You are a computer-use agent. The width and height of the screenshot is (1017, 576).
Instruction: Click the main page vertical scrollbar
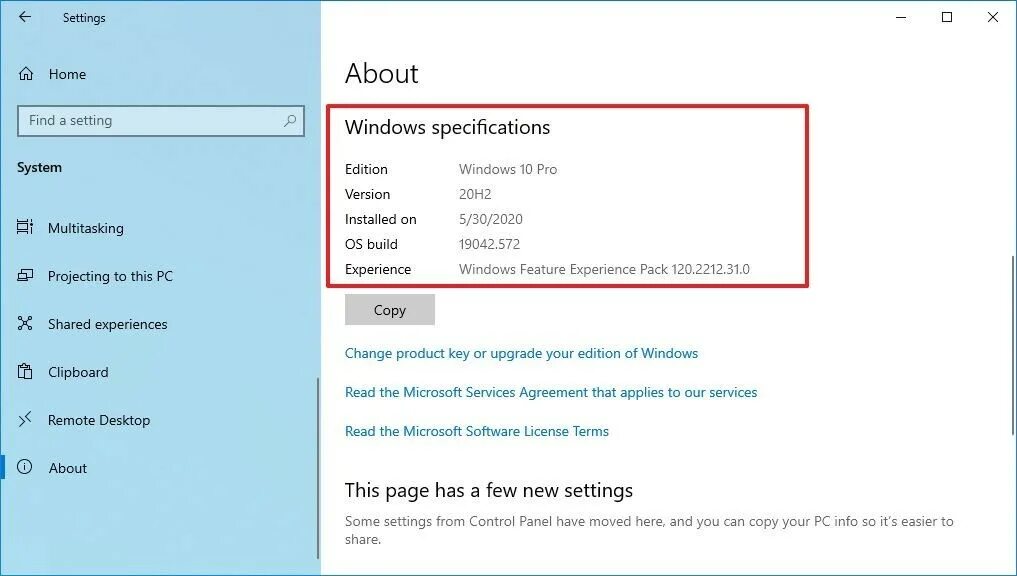[x=1012, y=345]
